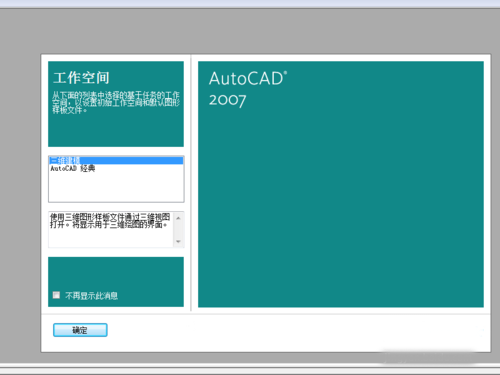Tick the 不再显示此消息 checkbox
Viewport: 500px width, 375px height.
coord(56,295)
